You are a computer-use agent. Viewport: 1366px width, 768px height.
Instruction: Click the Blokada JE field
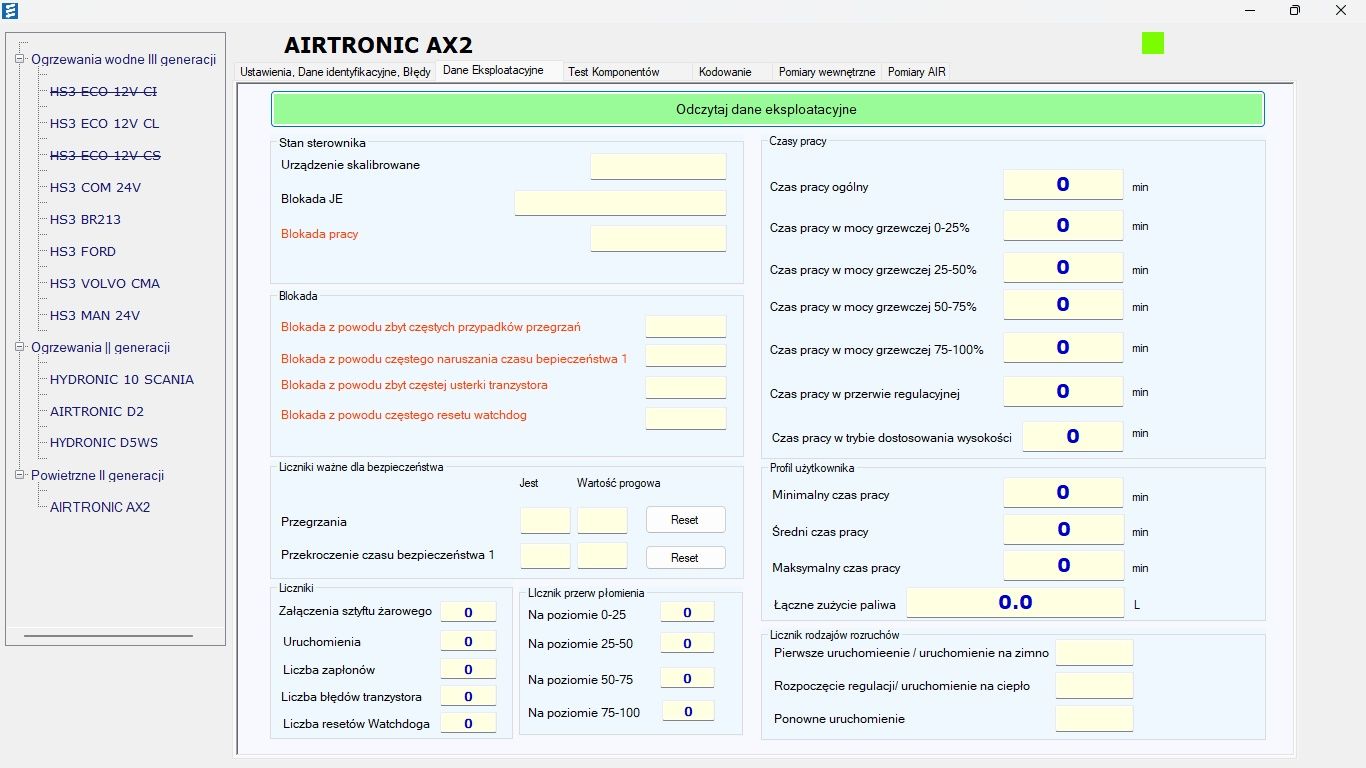click(620, 202)
